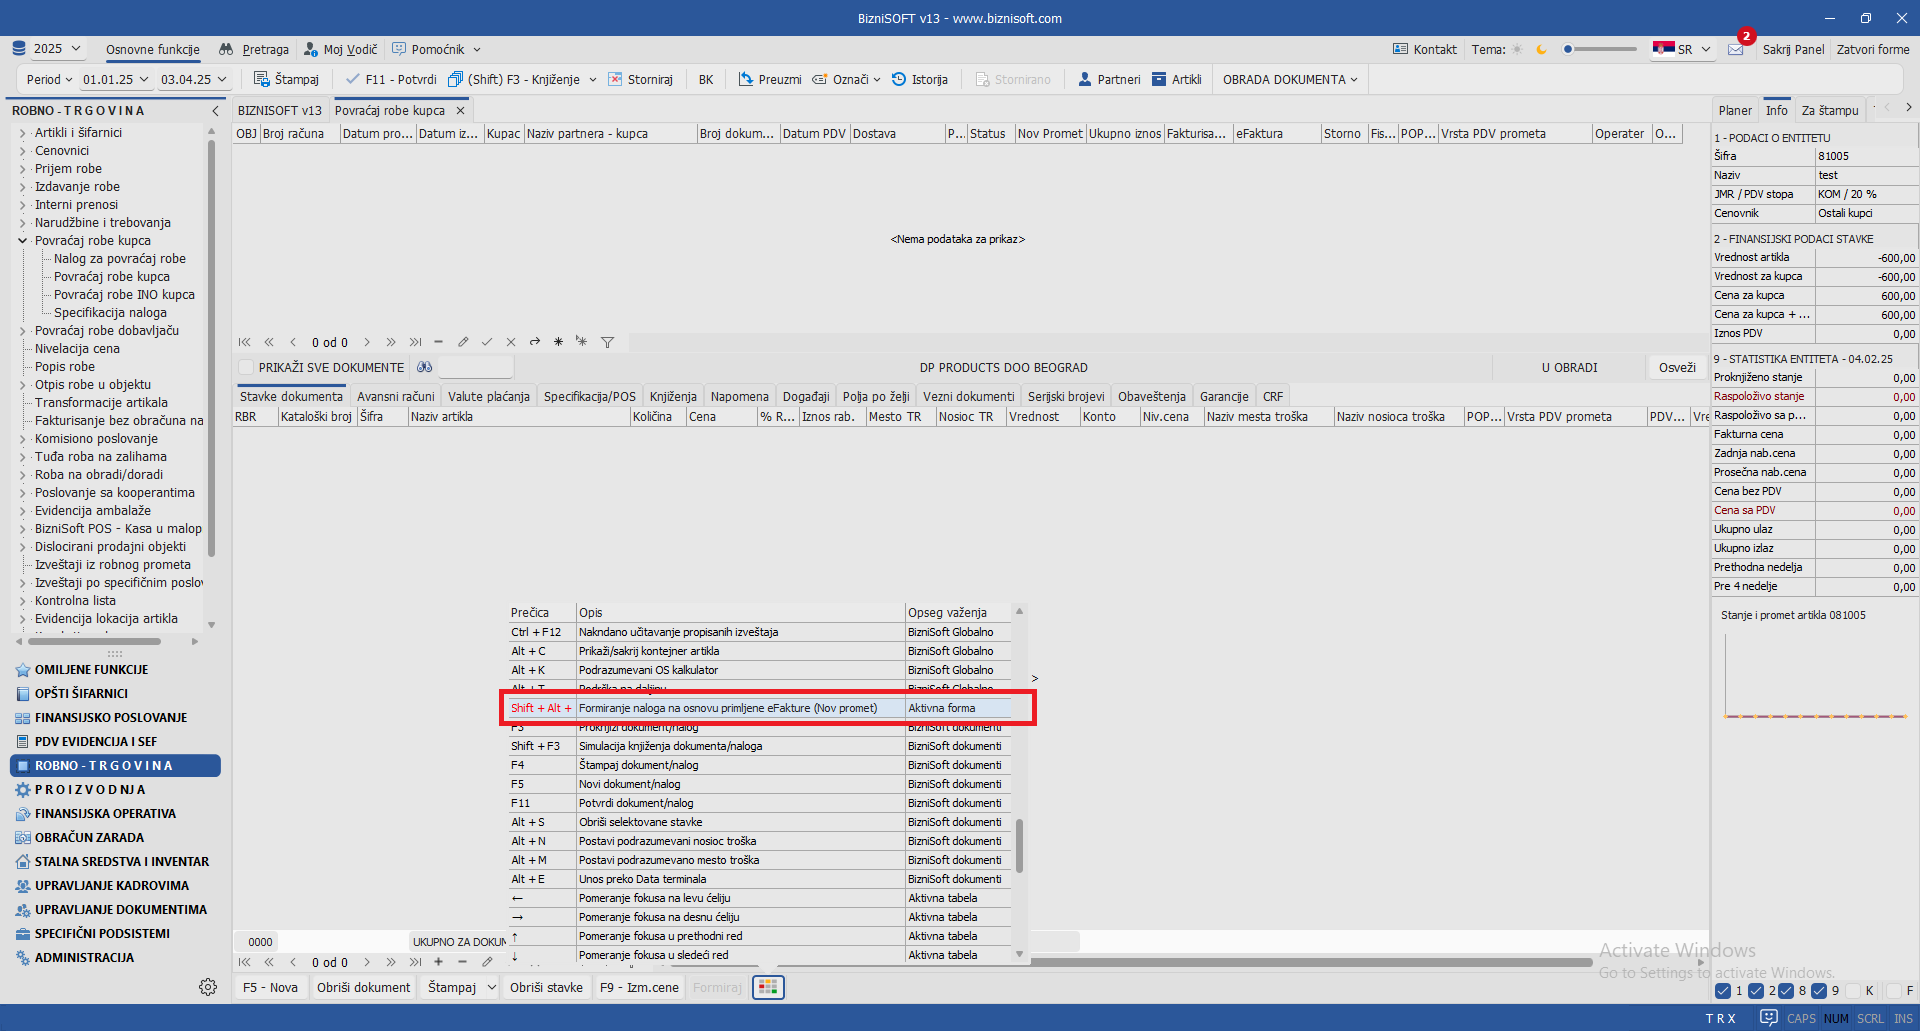Click the Storniraj toolbar icon

615,79
